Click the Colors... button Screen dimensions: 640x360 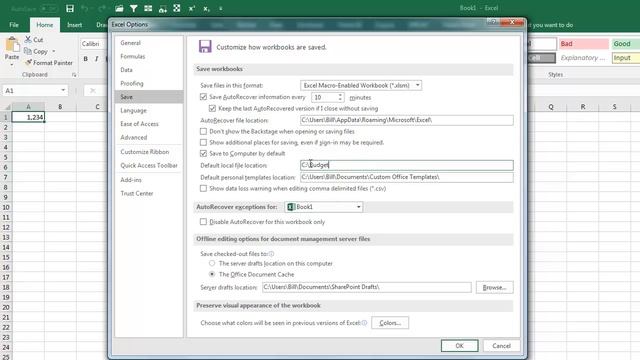390,323
